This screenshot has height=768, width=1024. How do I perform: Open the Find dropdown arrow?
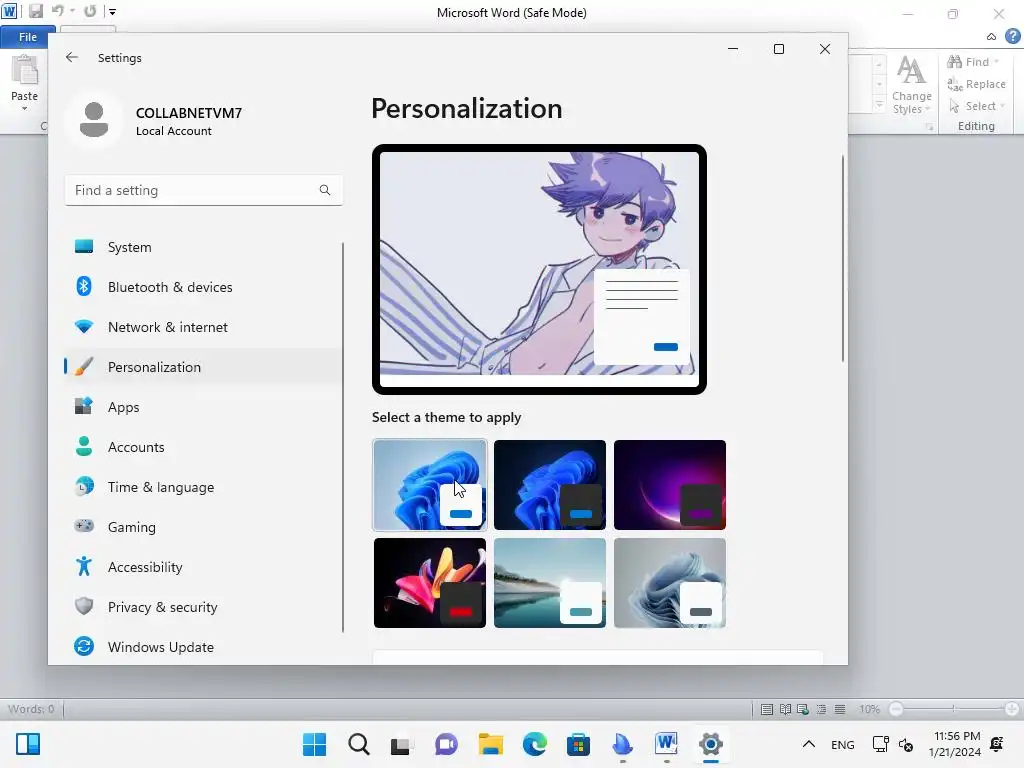997,62
